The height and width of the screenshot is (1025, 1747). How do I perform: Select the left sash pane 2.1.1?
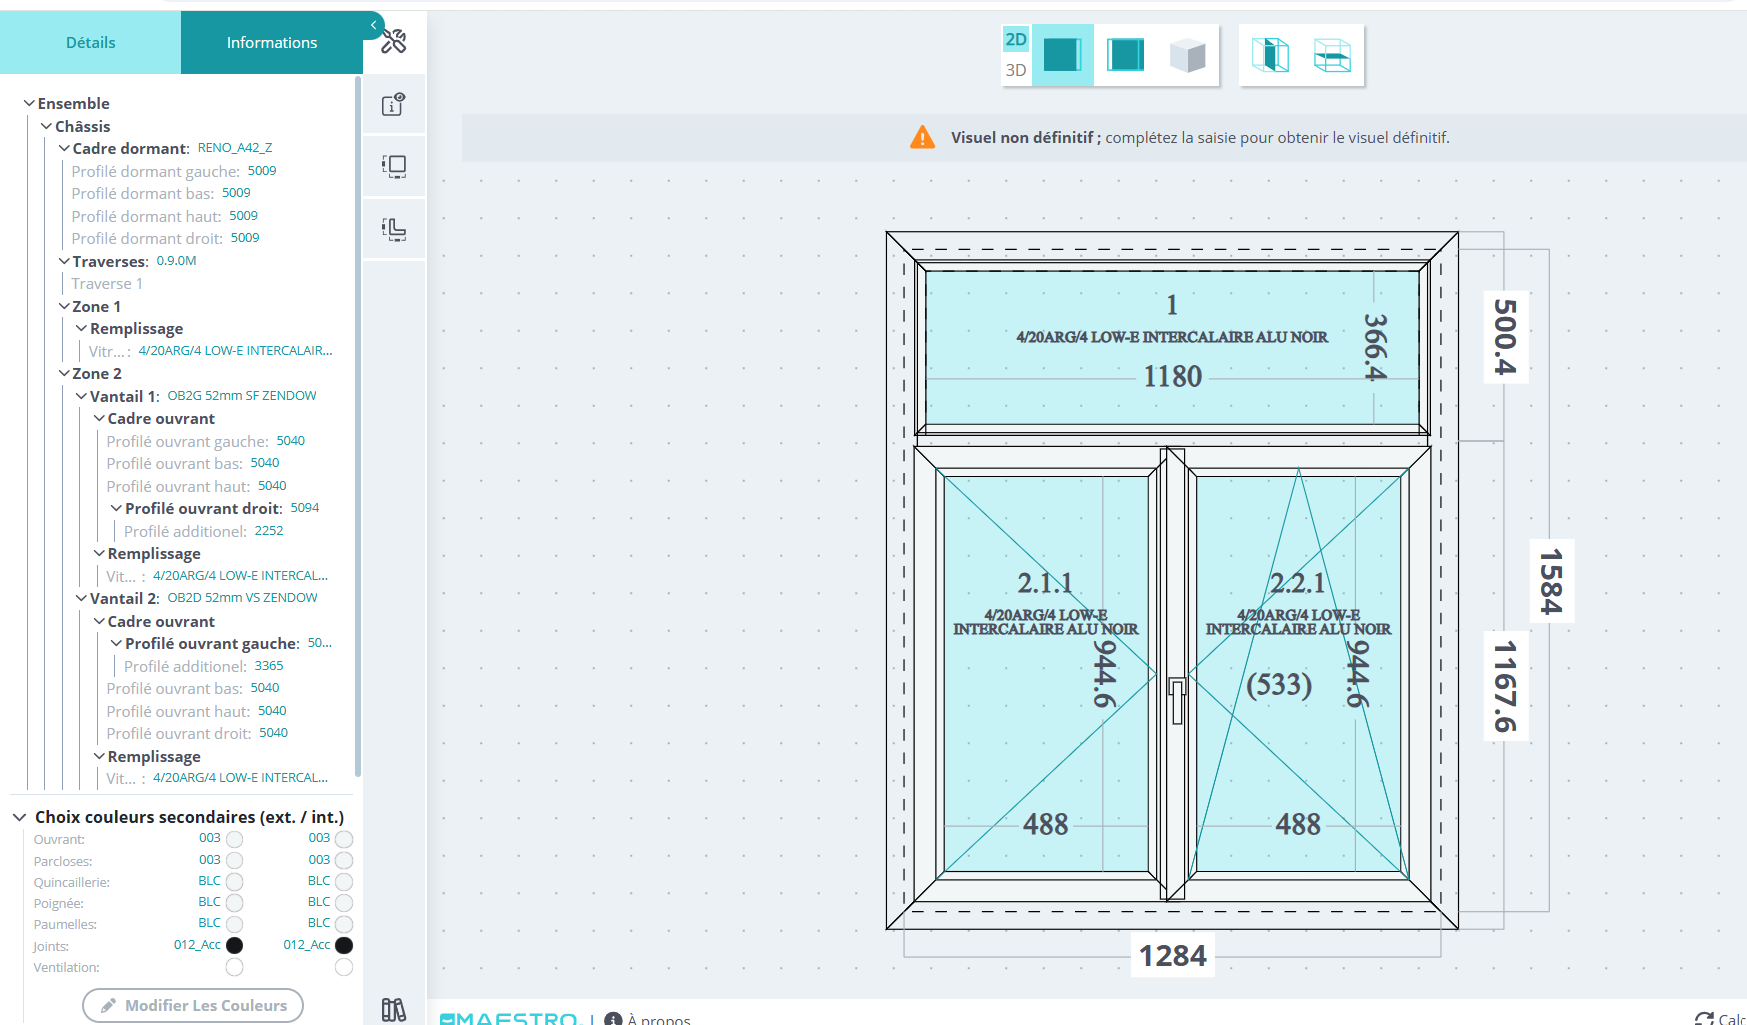pos(1046,673)
